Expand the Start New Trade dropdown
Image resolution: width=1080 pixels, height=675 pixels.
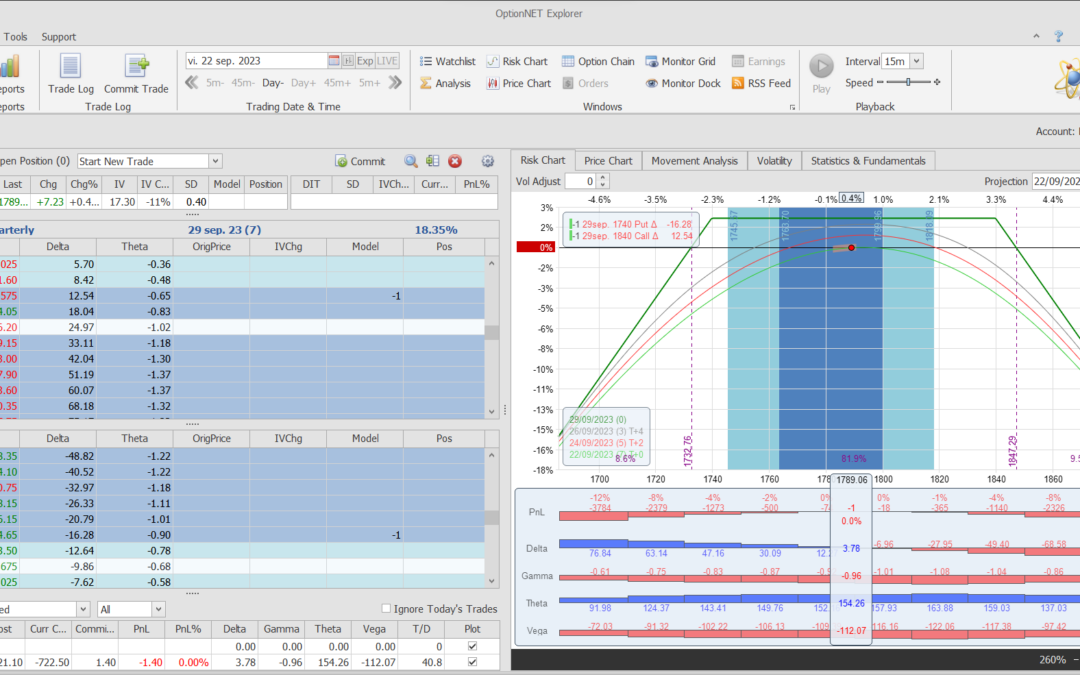point(215,161)
